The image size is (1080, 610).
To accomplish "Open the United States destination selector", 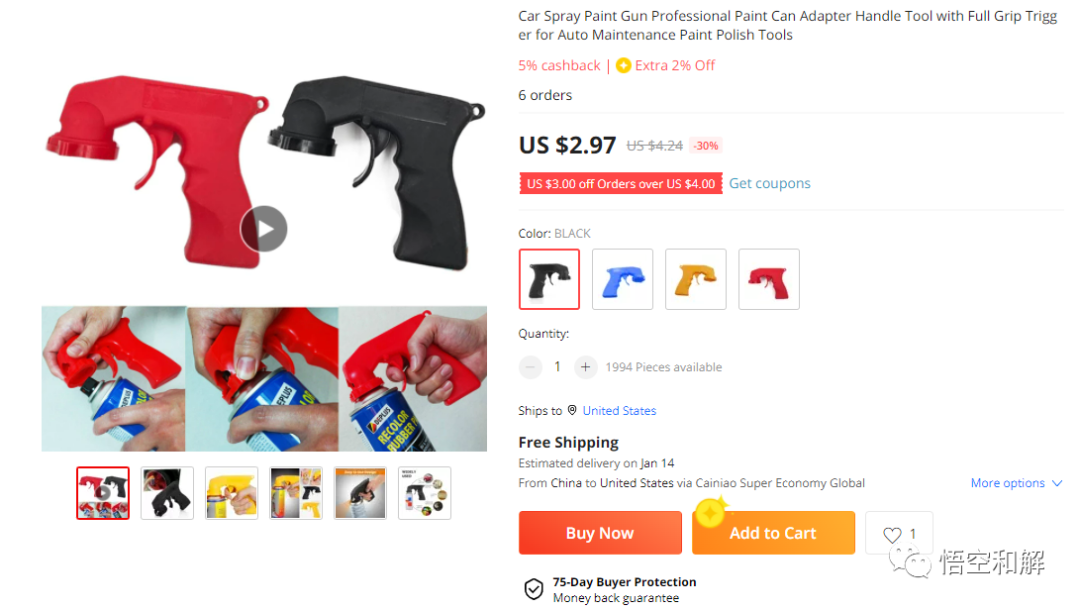I will [619, 410].
